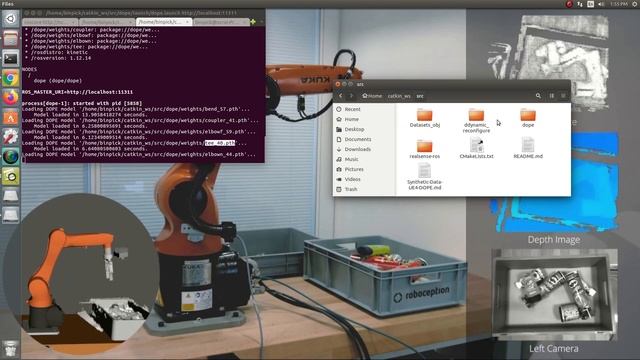
Task: Open Videos in the Files sidebar
Action: click(x=364, y=179)
